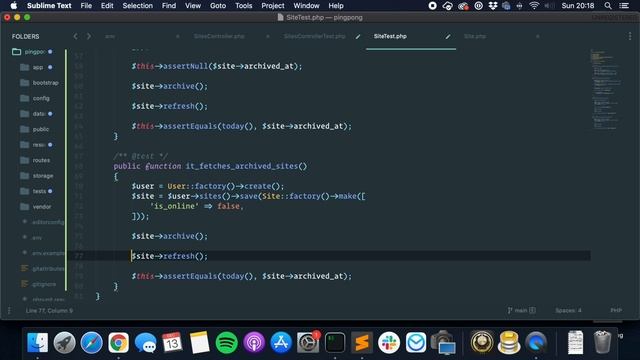Viewport: 640px width, 360px height.
Task: Open Spotlight search in the menu bar
Action: [608, 6]
